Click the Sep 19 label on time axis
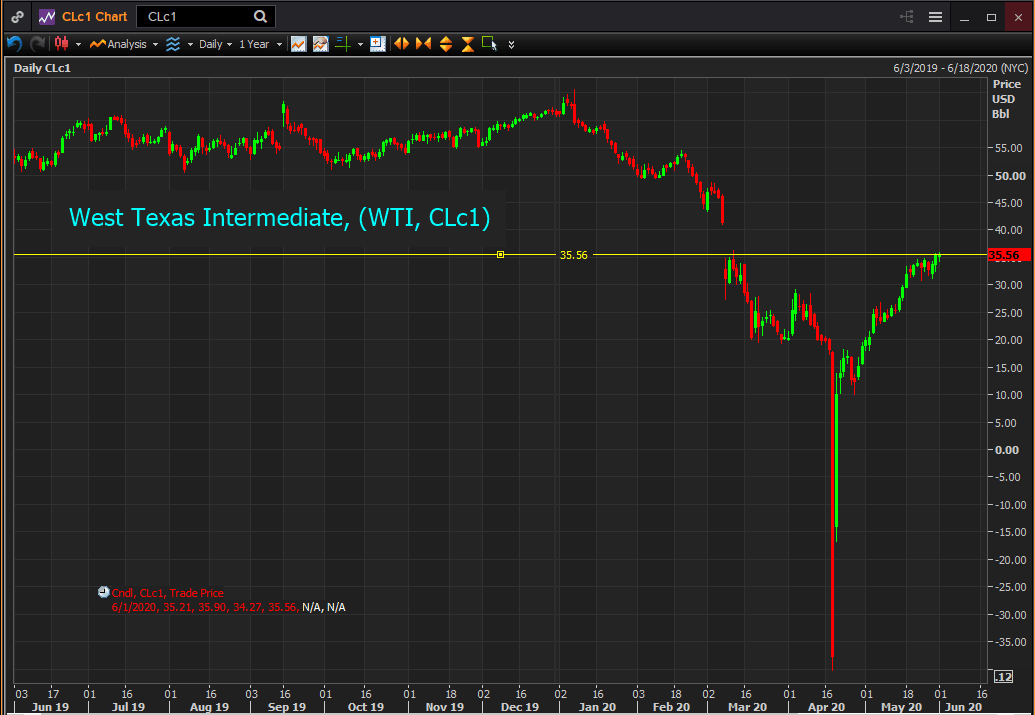1035x715 pixels. click(x=286, y=706)
